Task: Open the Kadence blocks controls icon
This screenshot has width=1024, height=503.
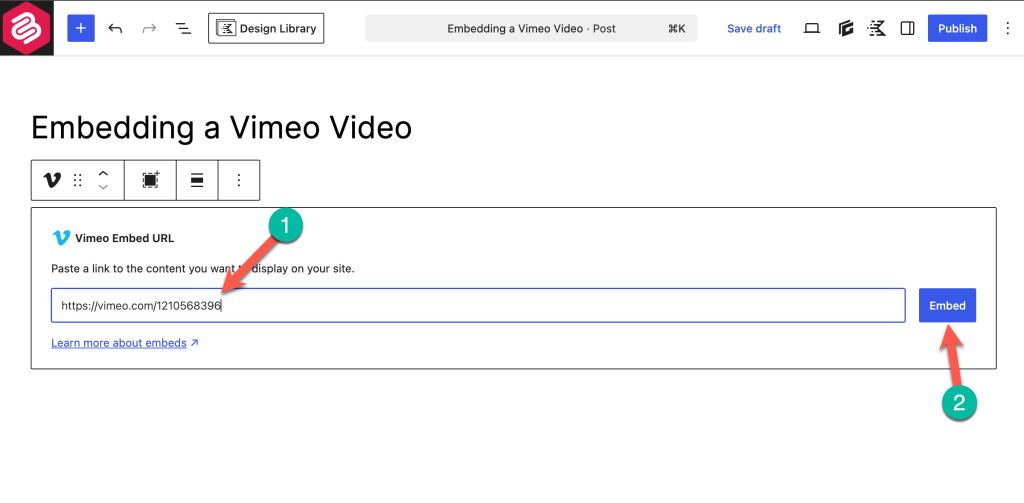Action: tap(846, 29)
